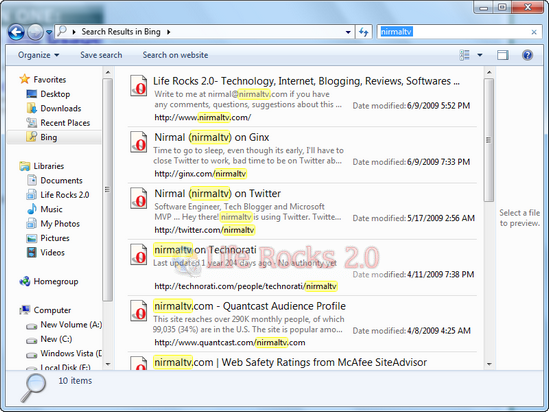Open the Organize menu
549x412 pixels.
(x=39, y=55)
